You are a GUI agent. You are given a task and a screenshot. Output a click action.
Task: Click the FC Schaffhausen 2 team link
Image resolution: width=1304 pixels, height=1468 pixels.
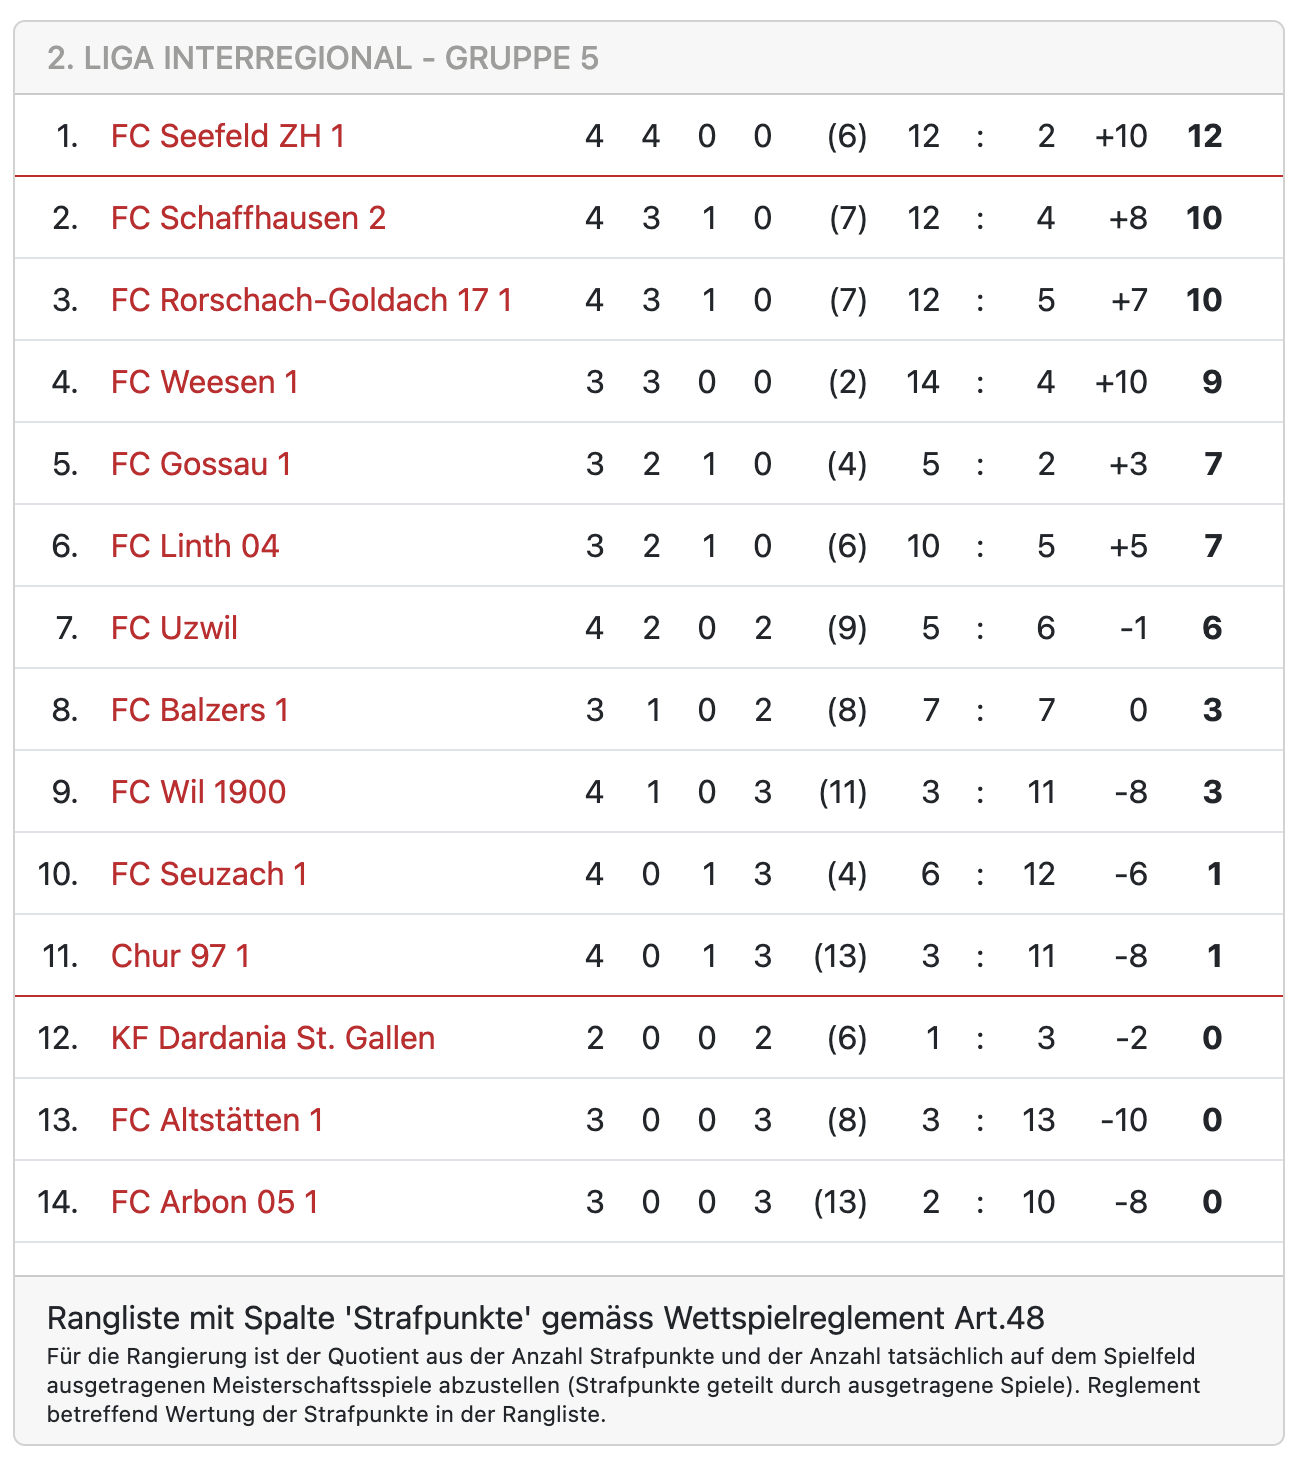point(248,218)
